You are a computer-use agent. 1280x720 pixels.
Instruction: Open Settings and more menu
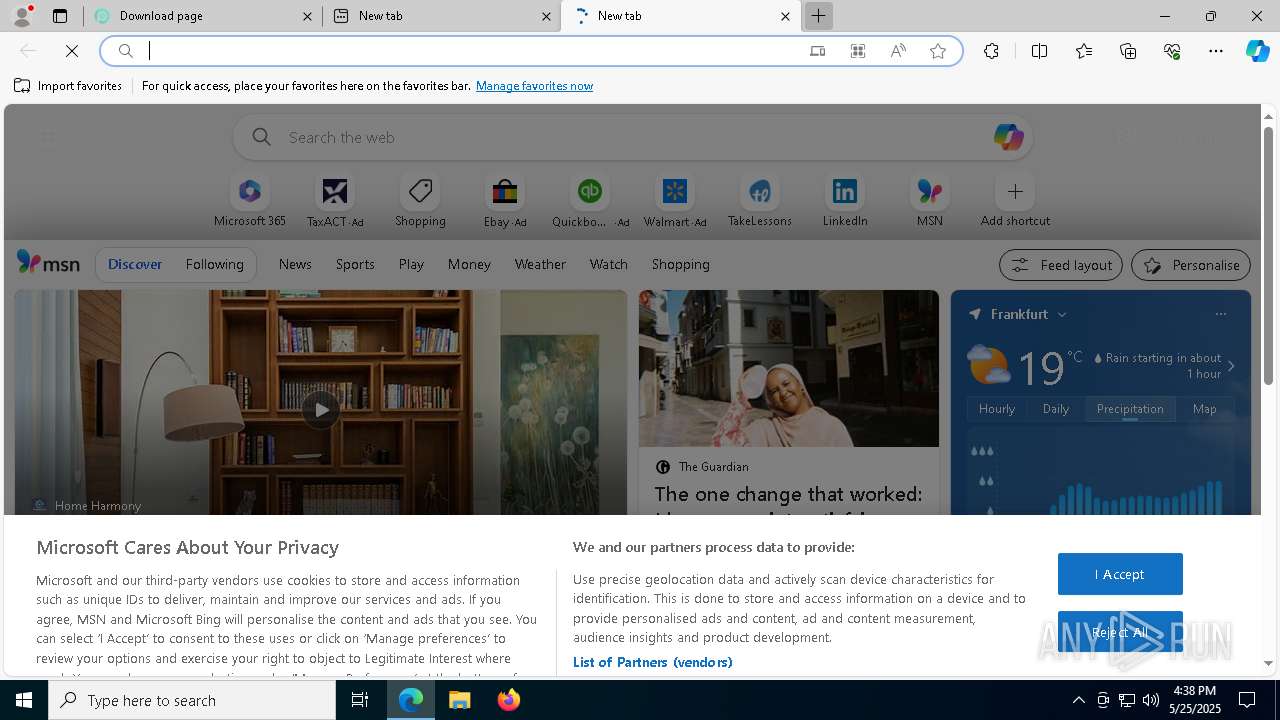pyautogui.click(x=1216, y=51)
